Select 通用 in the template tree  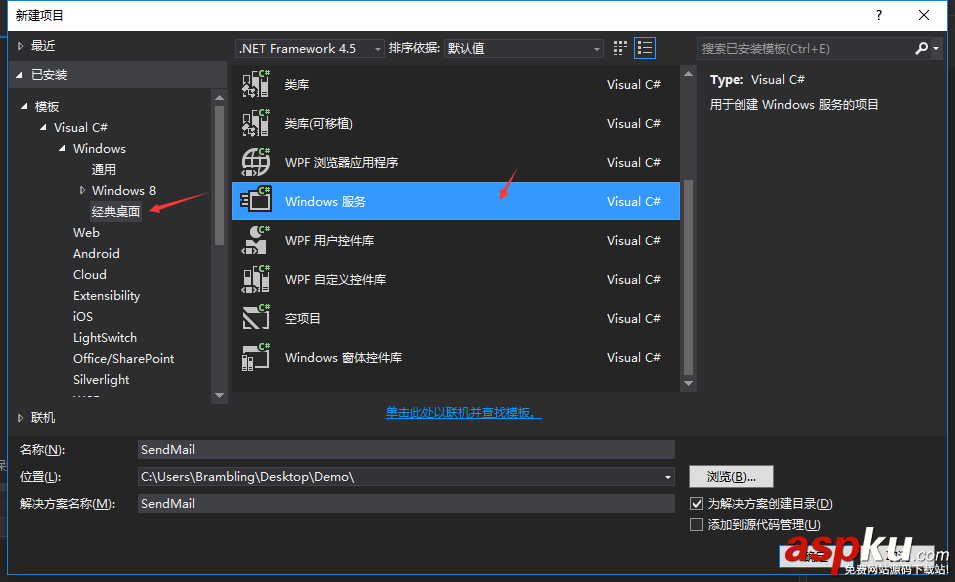(x=104, y=169)
